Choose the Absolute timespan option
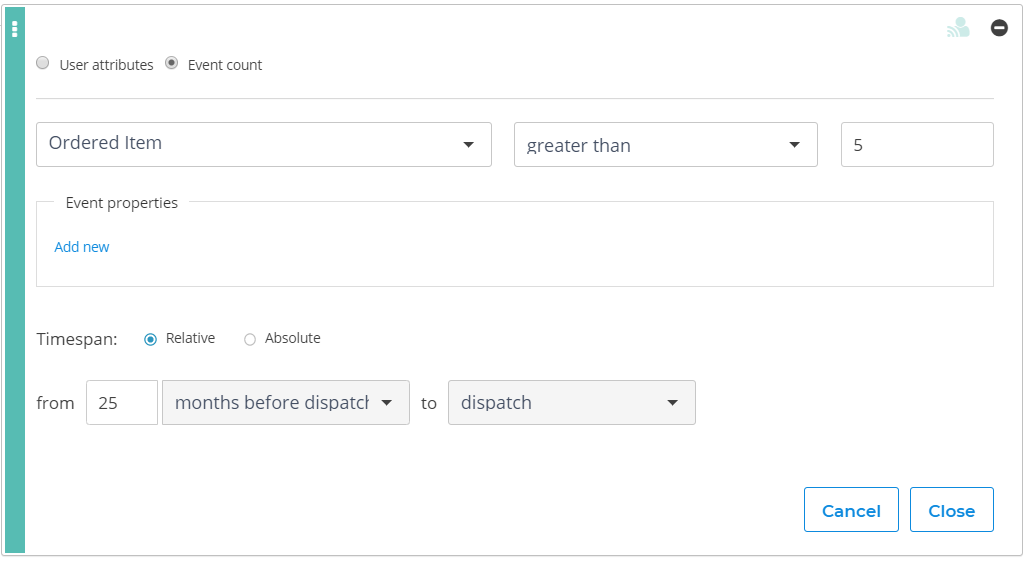The image size is (1023, 561). click(250, 339)
